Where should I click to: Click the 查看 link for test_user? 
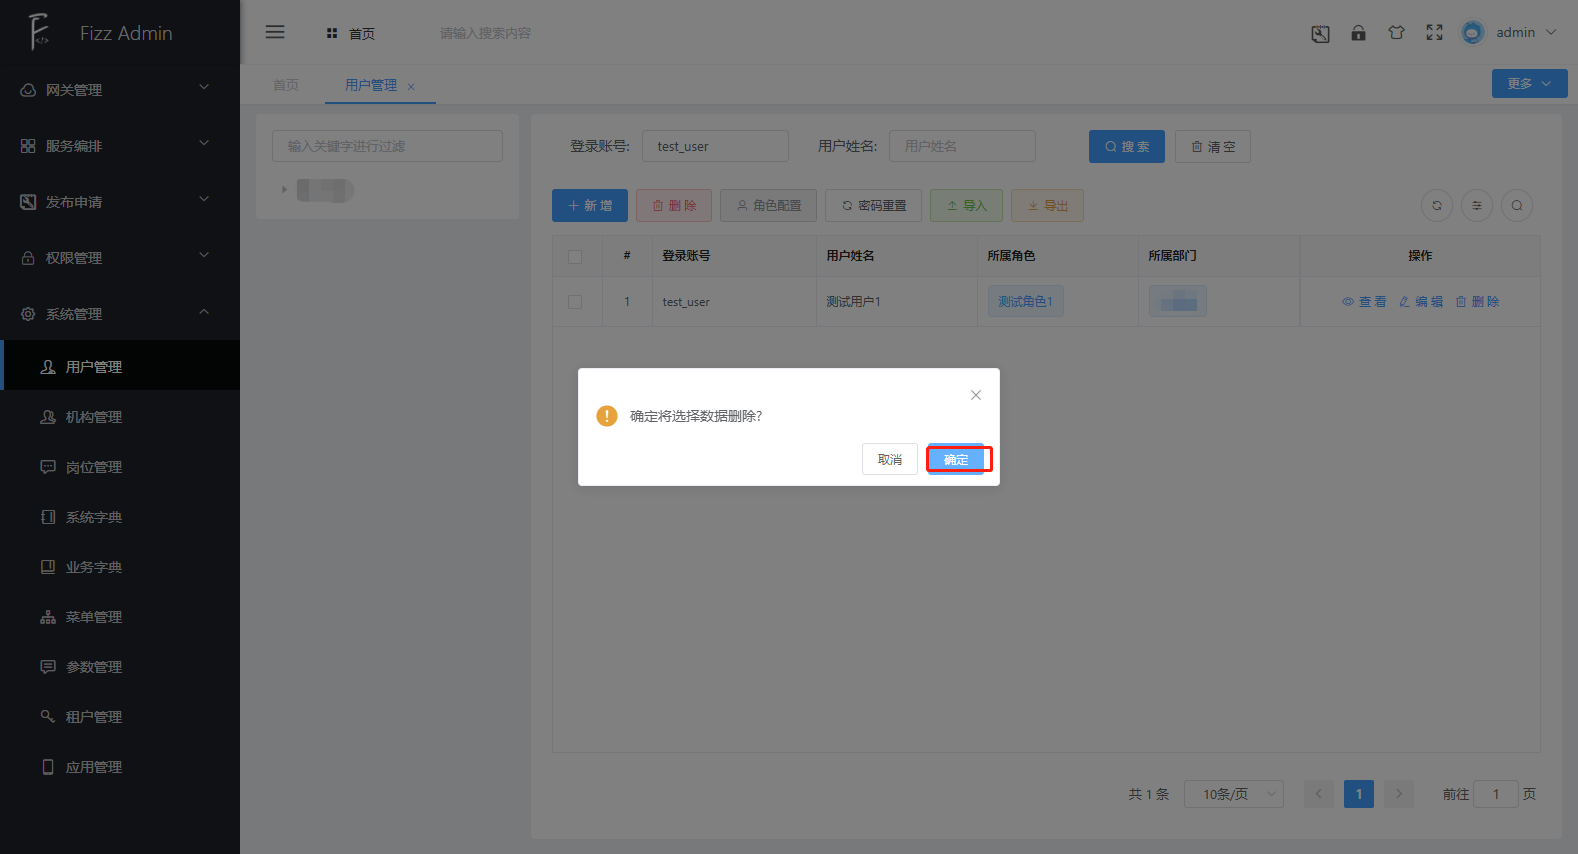click(1364, 302)
